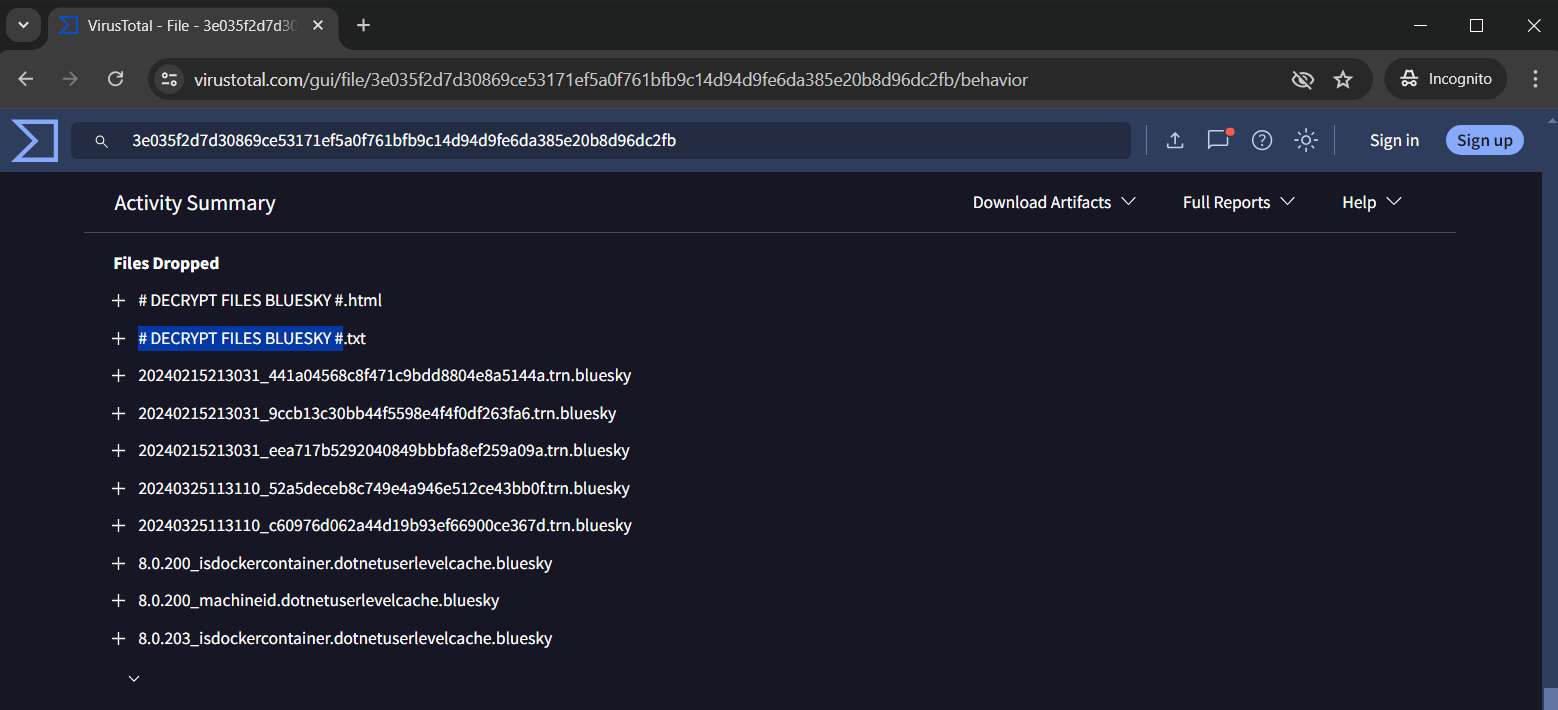The width and height of the screenshot is (1558, 710).
Task: Expand 8.0.200_isdockercontainer.dotnetuserlevelcache.bluesky entry
Action: [118, 564]
